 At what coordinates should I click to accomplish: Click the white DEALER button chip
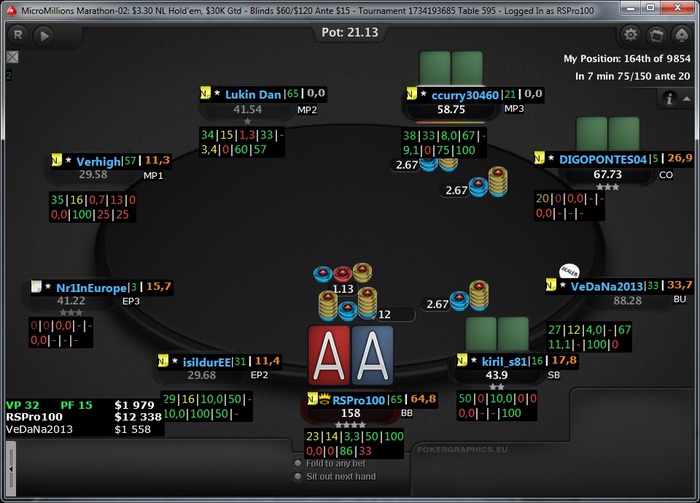(569, 271)
